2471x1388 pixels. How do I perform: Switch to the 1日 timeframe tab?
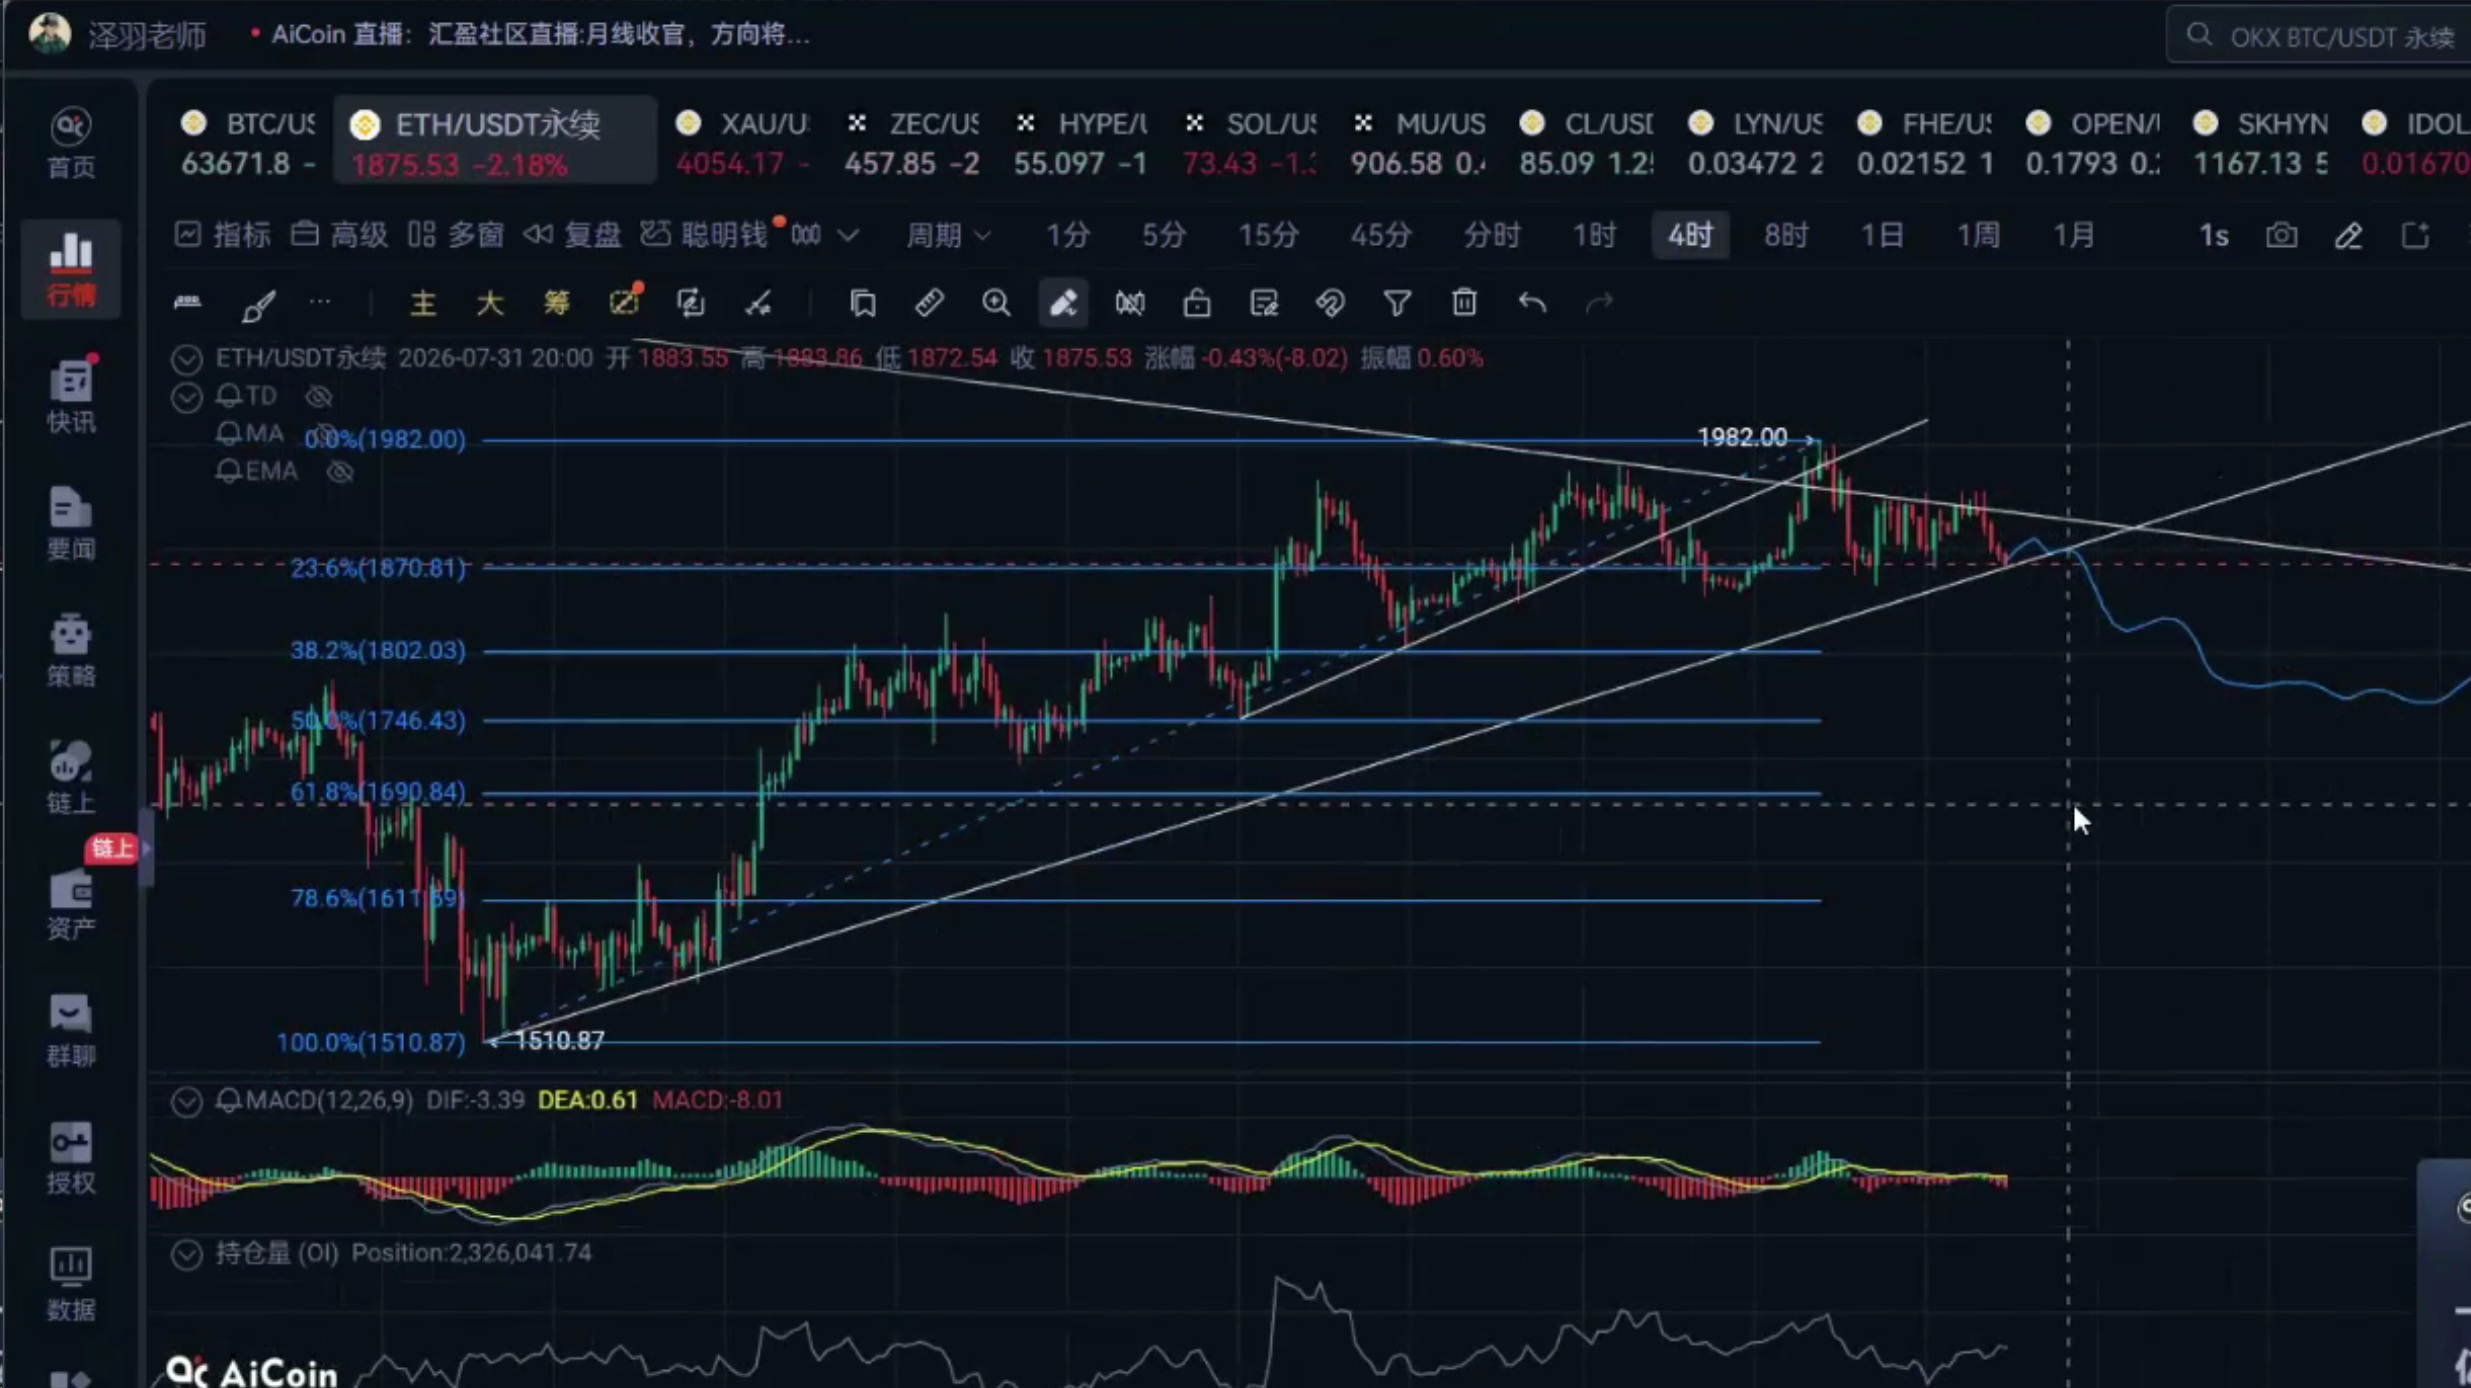coord(1881,236)
